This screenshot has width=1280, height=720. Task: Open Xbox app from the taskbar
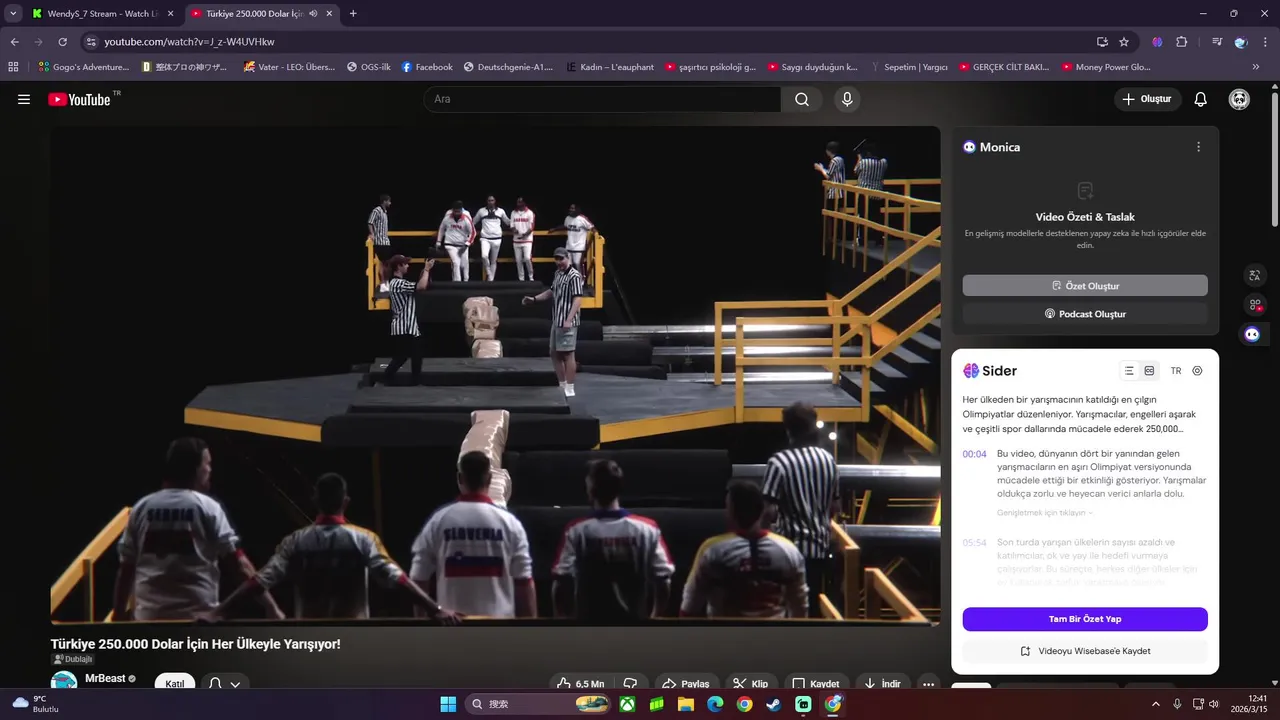click(627, 704)
